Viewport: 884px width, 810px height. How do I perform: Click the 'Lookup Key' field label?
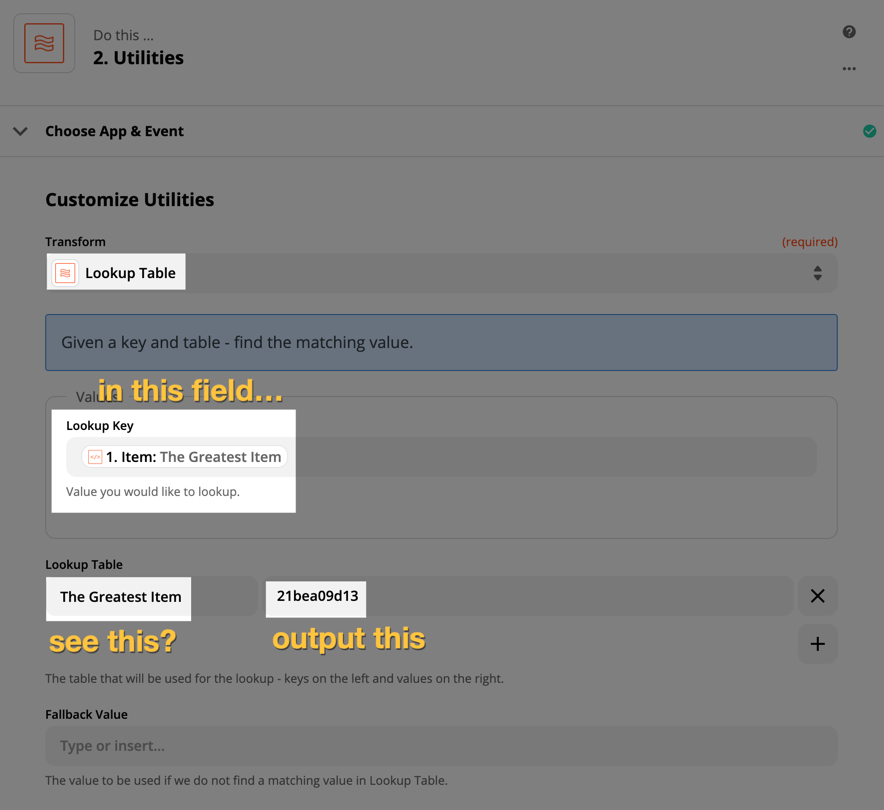click(100, 426)
